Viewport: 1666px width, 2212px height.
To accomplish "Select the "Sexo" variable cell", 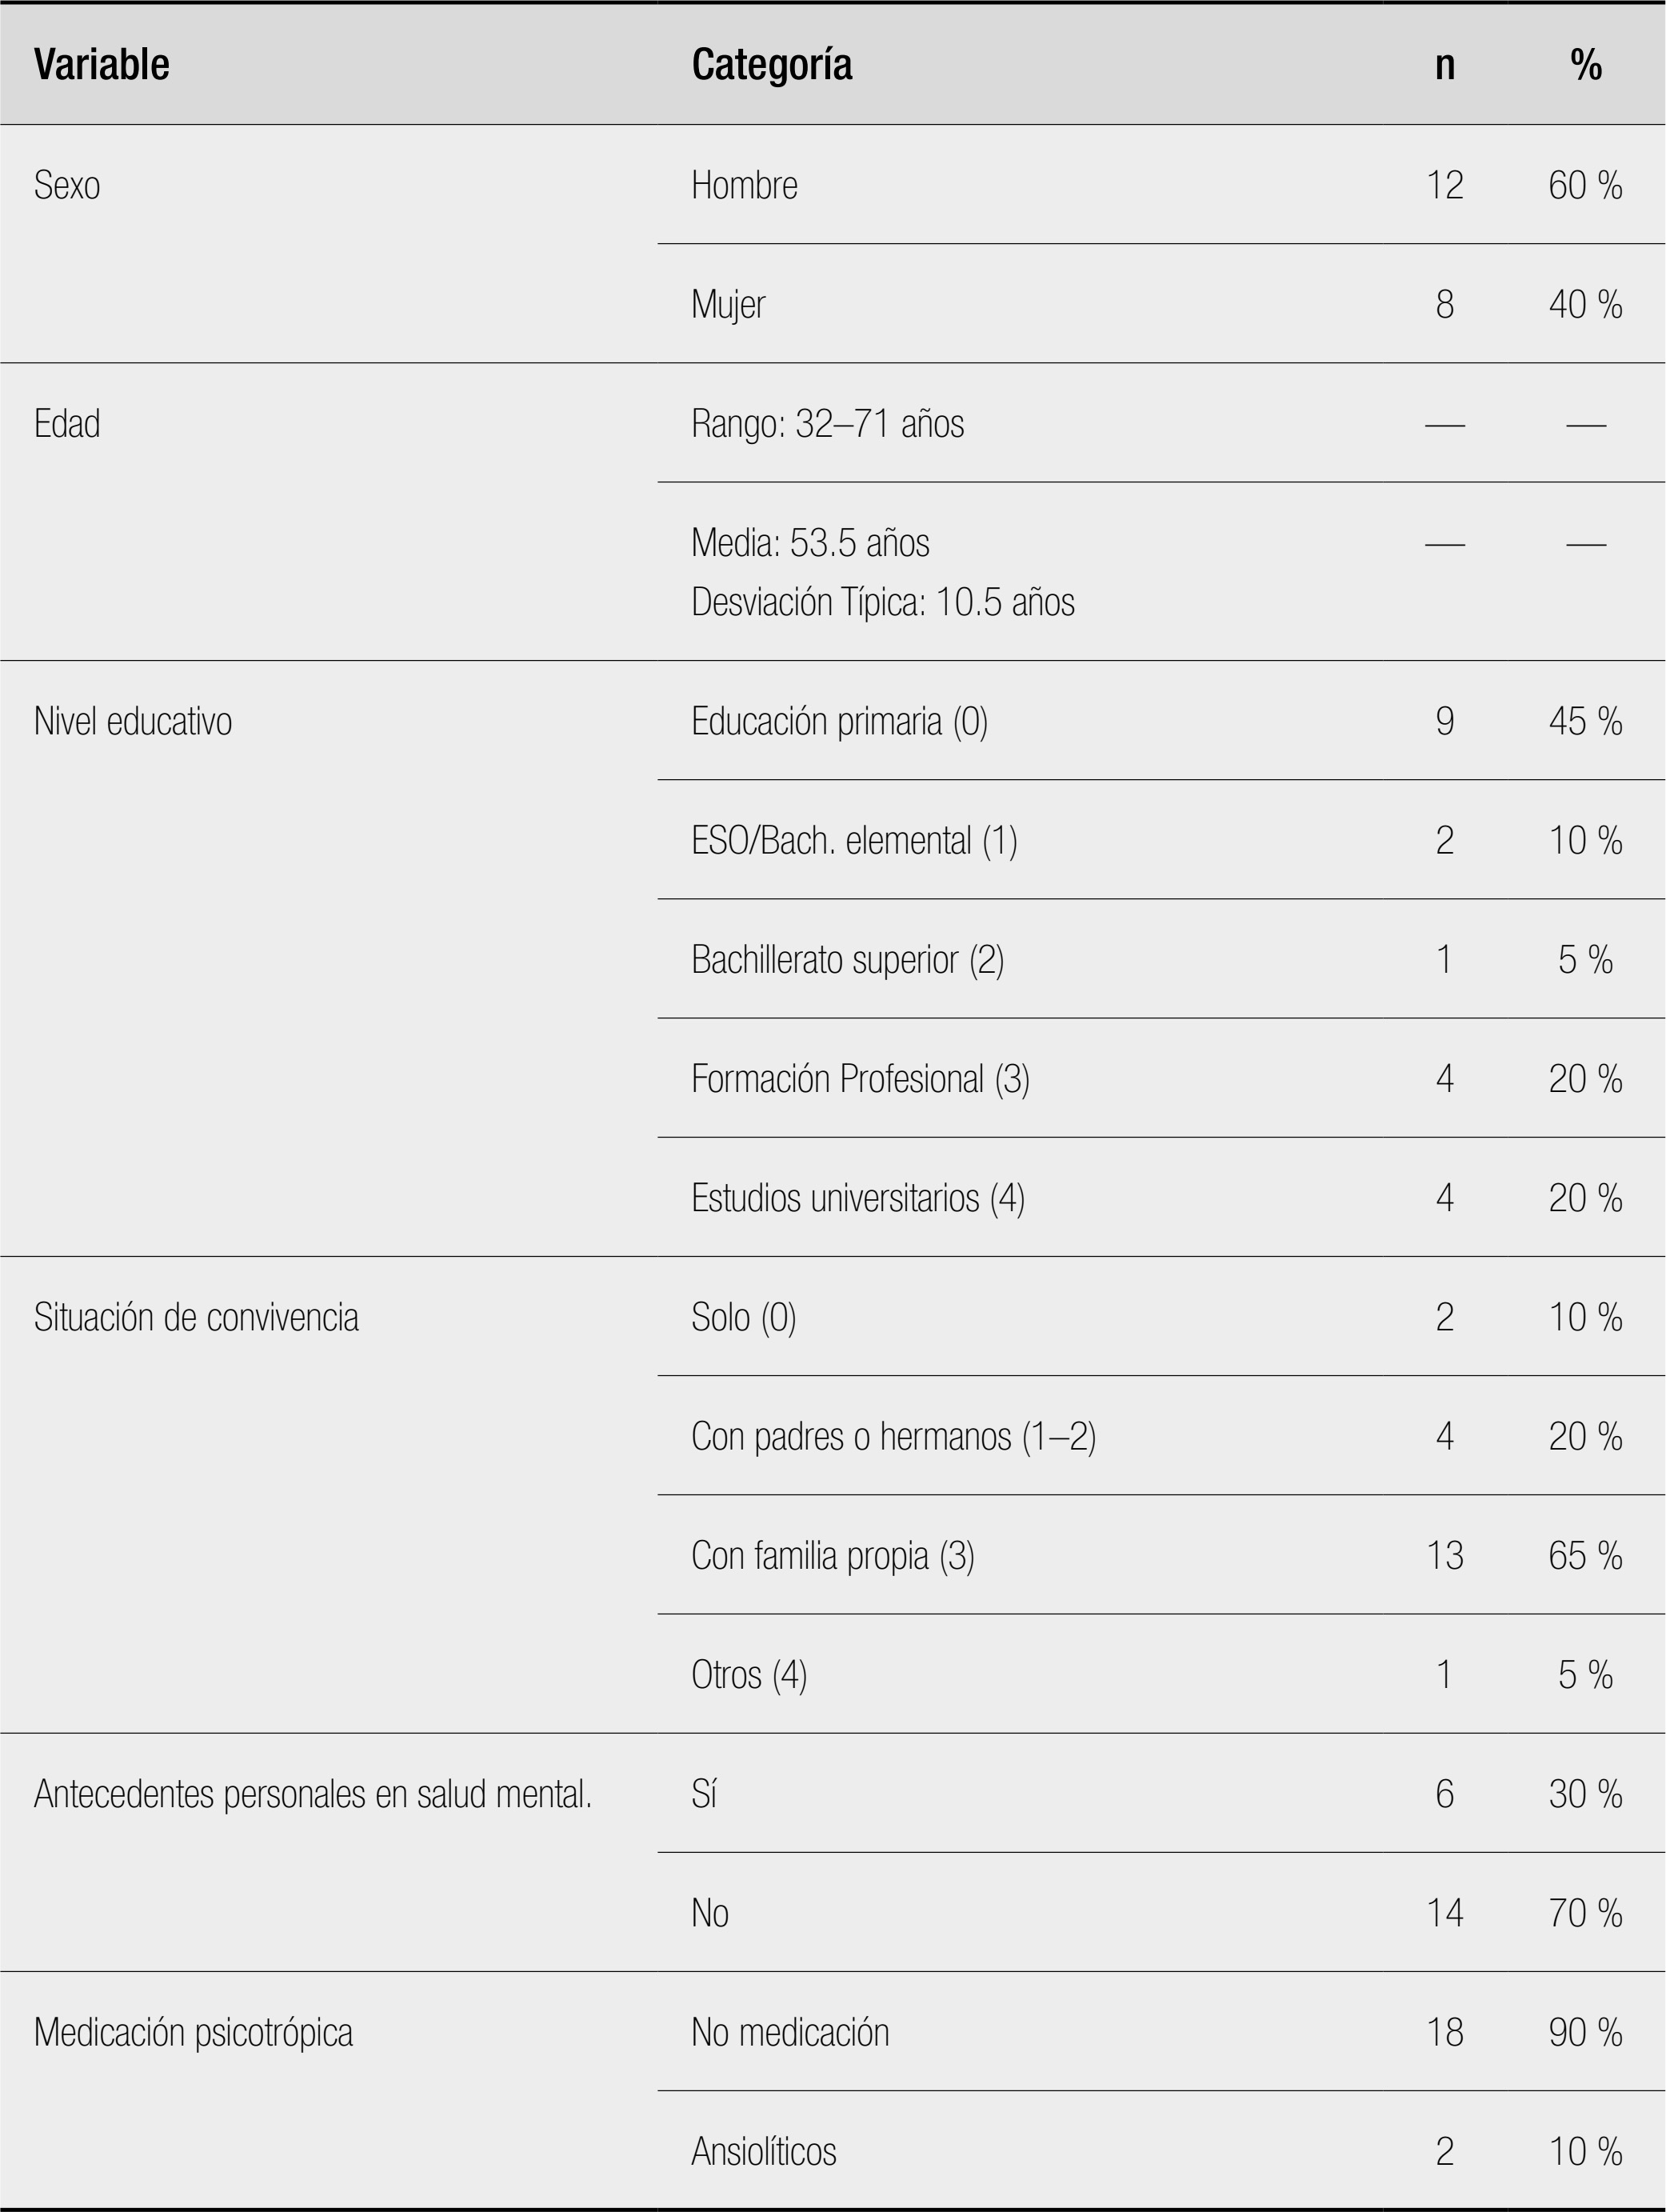I will (x=67, y=185).
